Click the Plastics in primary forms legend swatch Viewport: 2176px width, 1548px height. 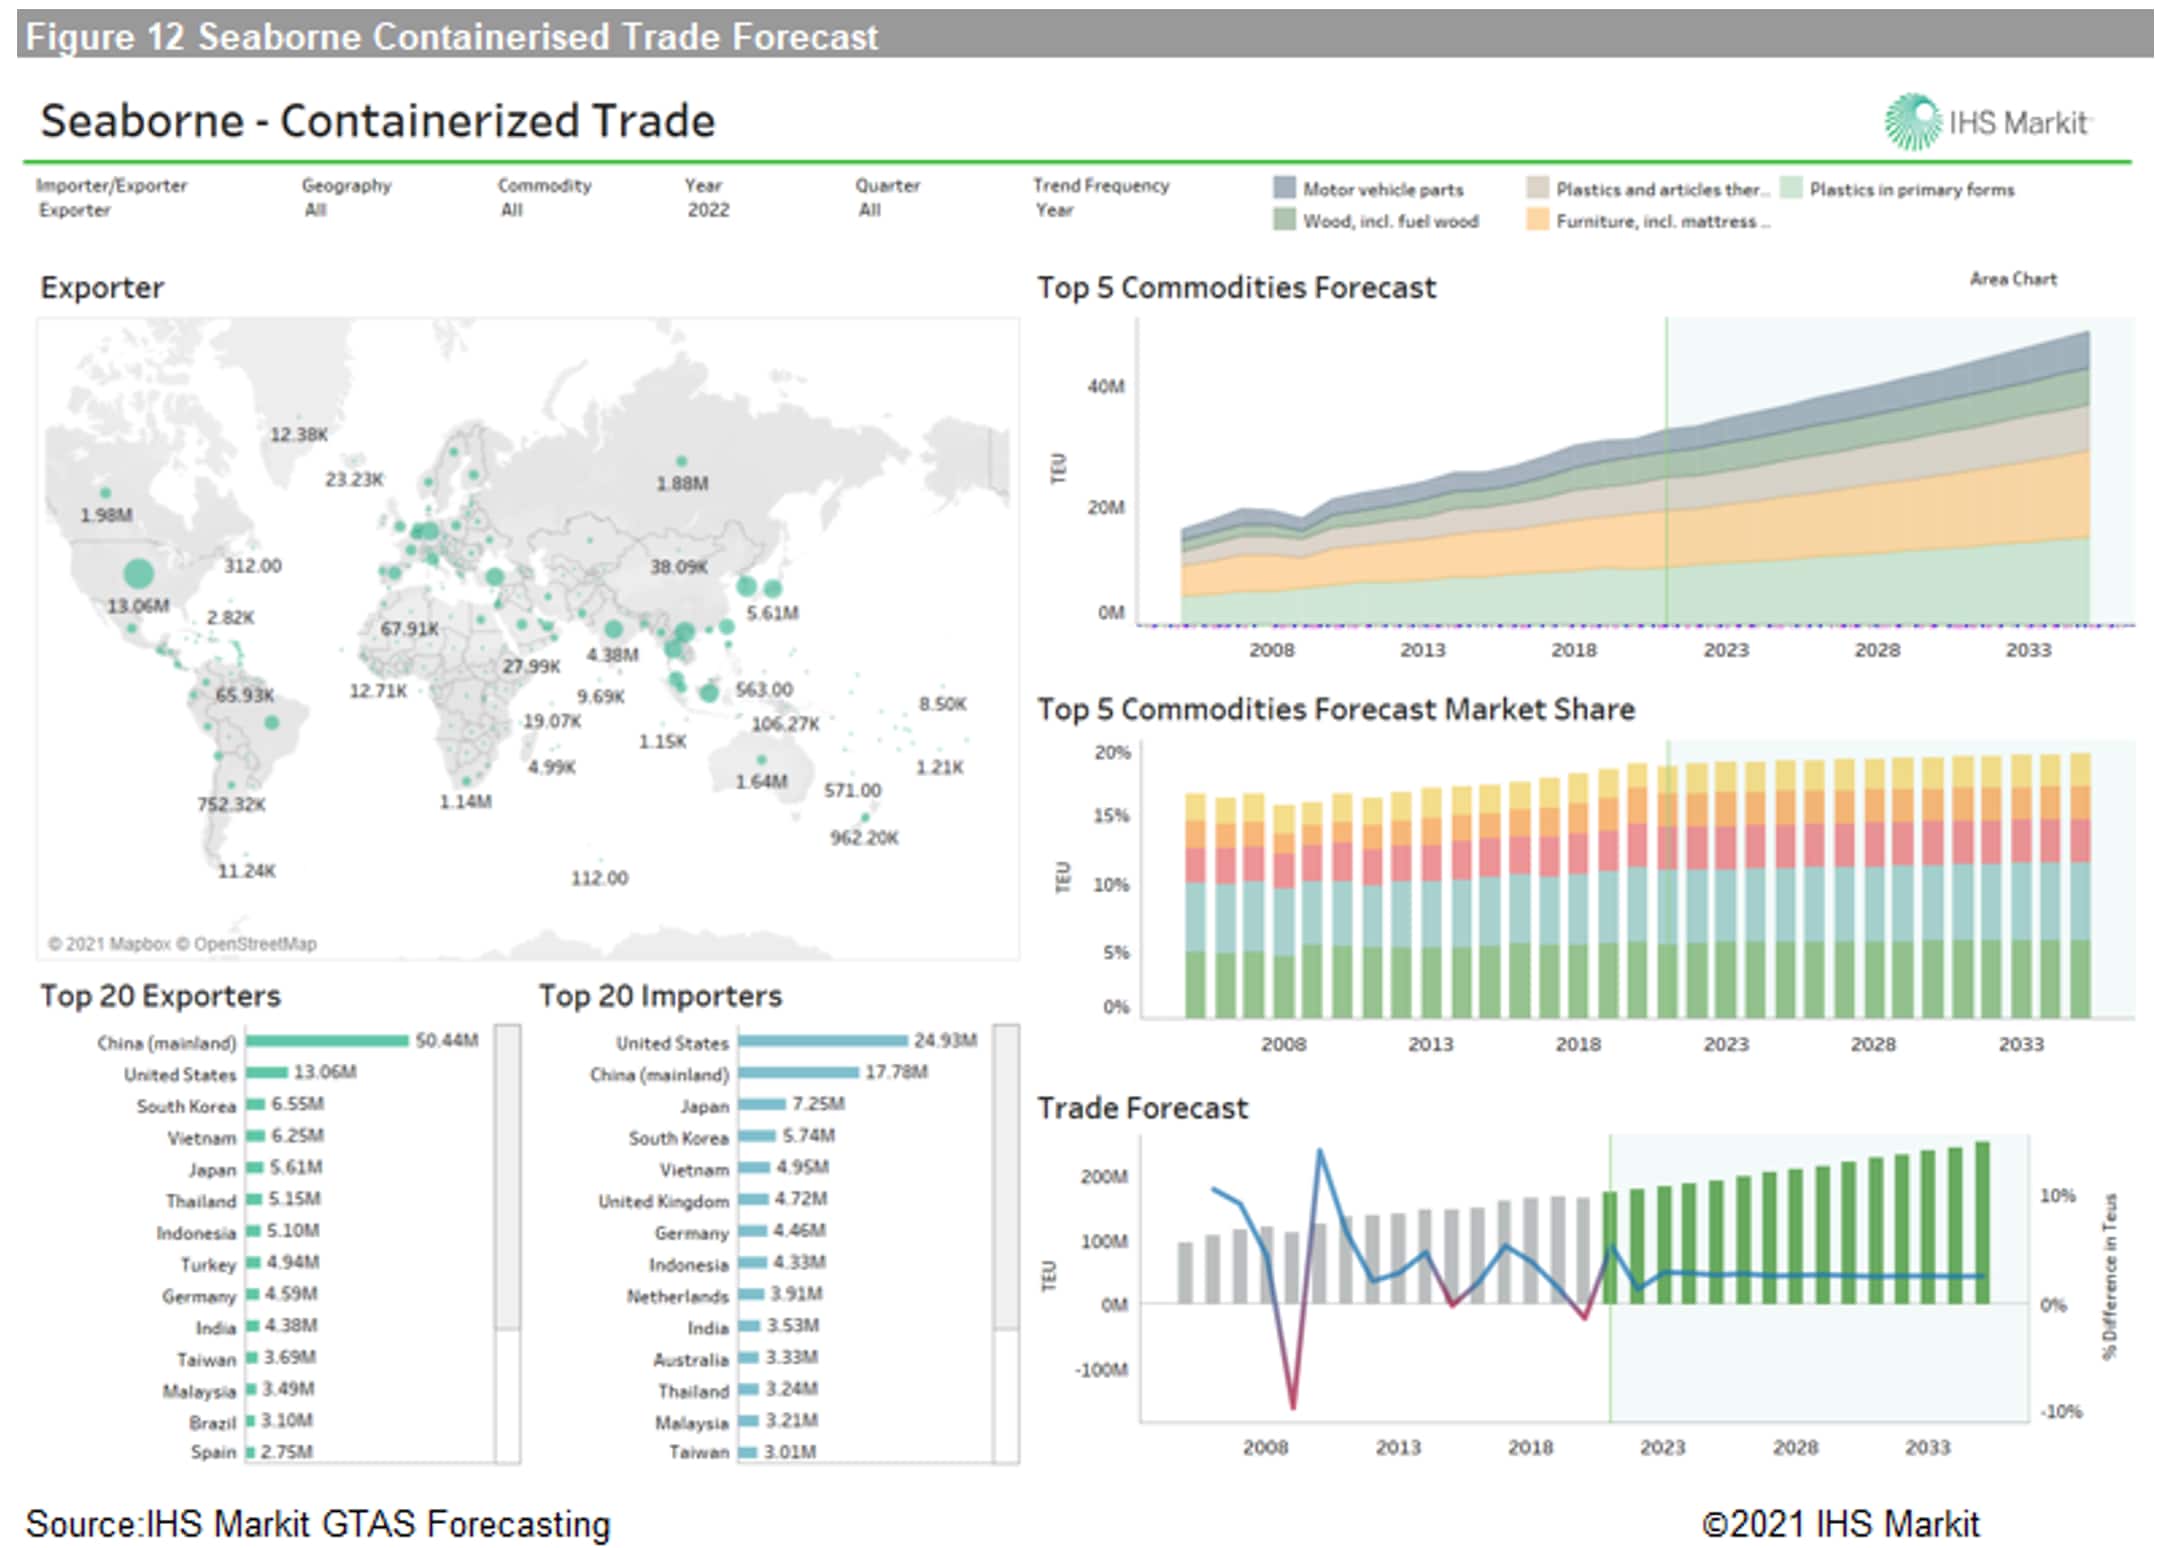(x=1791, y=188)
